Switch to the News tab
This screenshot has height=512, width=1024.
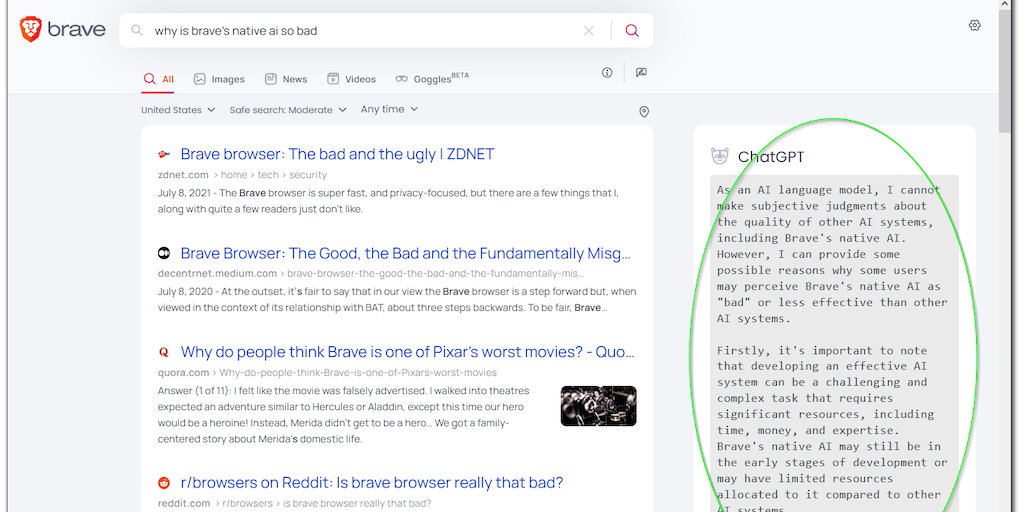286,79
